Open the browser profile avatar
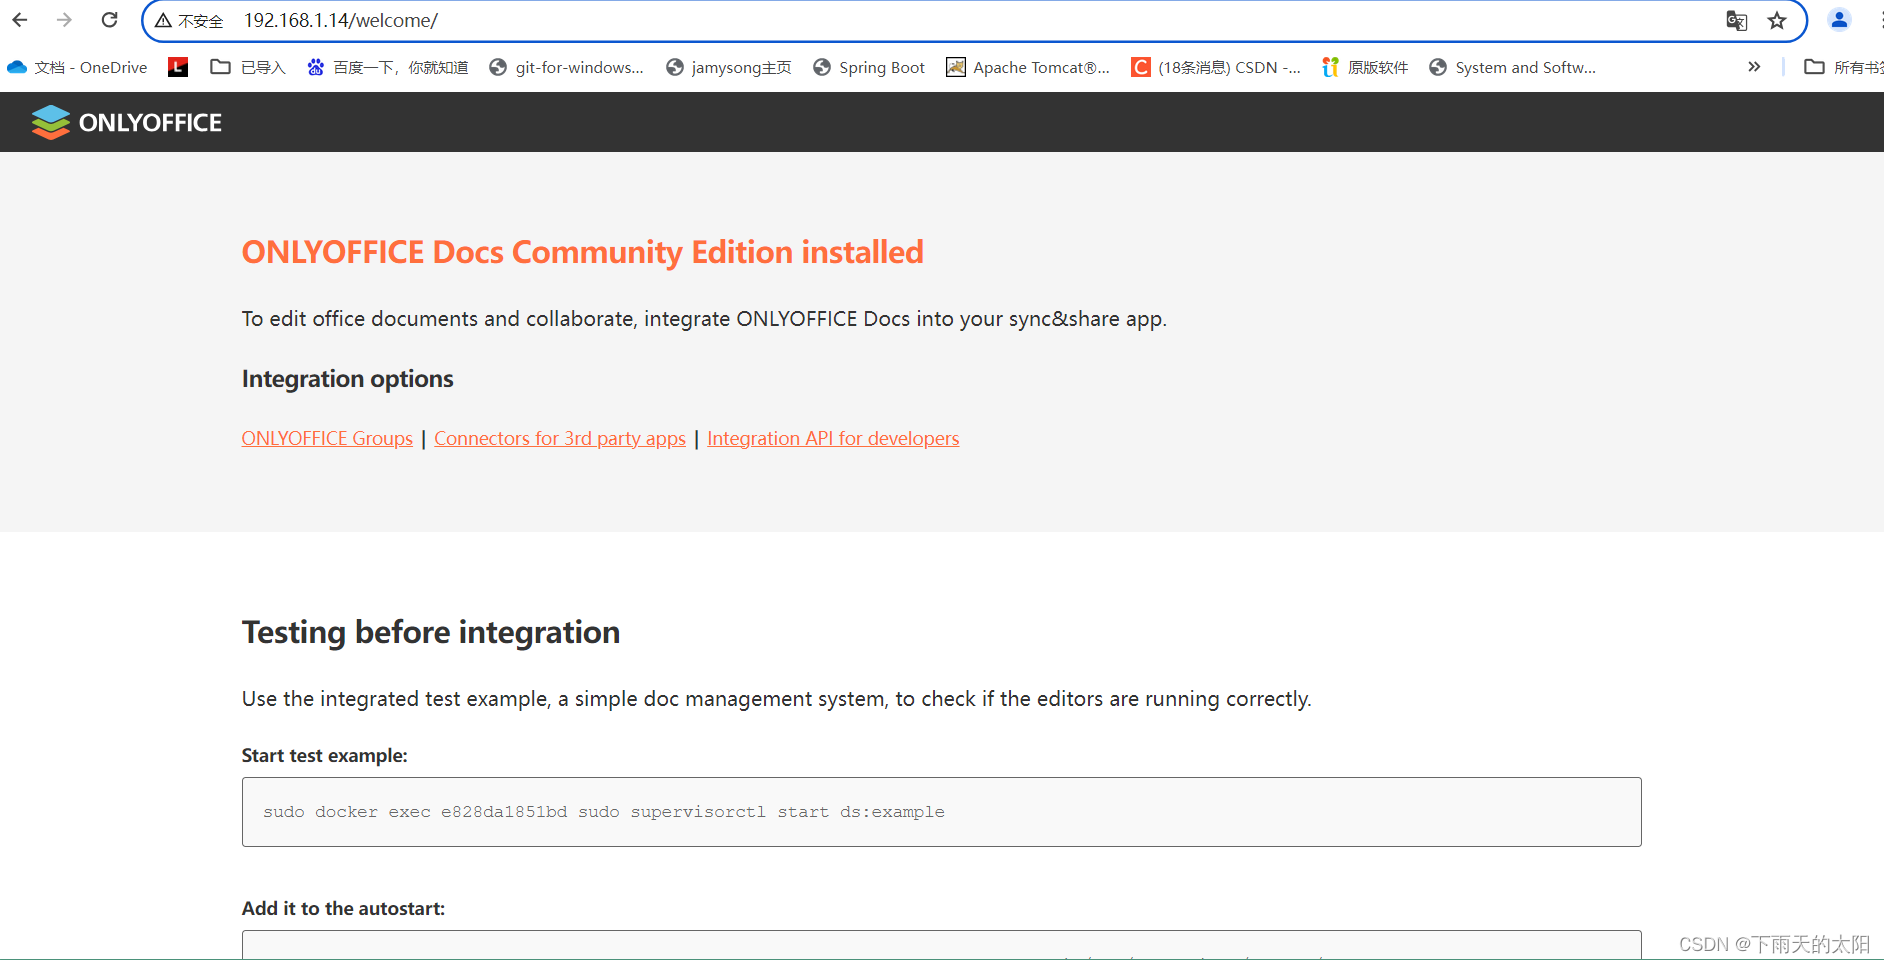Screen dimensions: 1884x963 click(x=1839, y=20)
